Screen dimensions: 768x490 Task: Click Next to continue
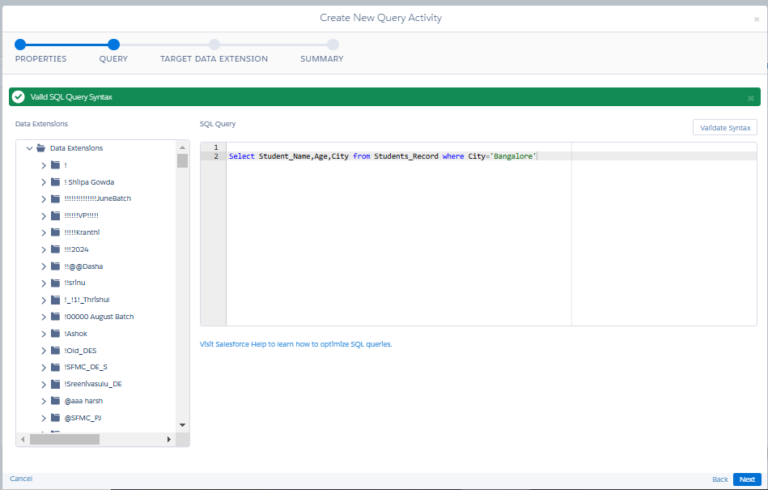click(747, 479)
